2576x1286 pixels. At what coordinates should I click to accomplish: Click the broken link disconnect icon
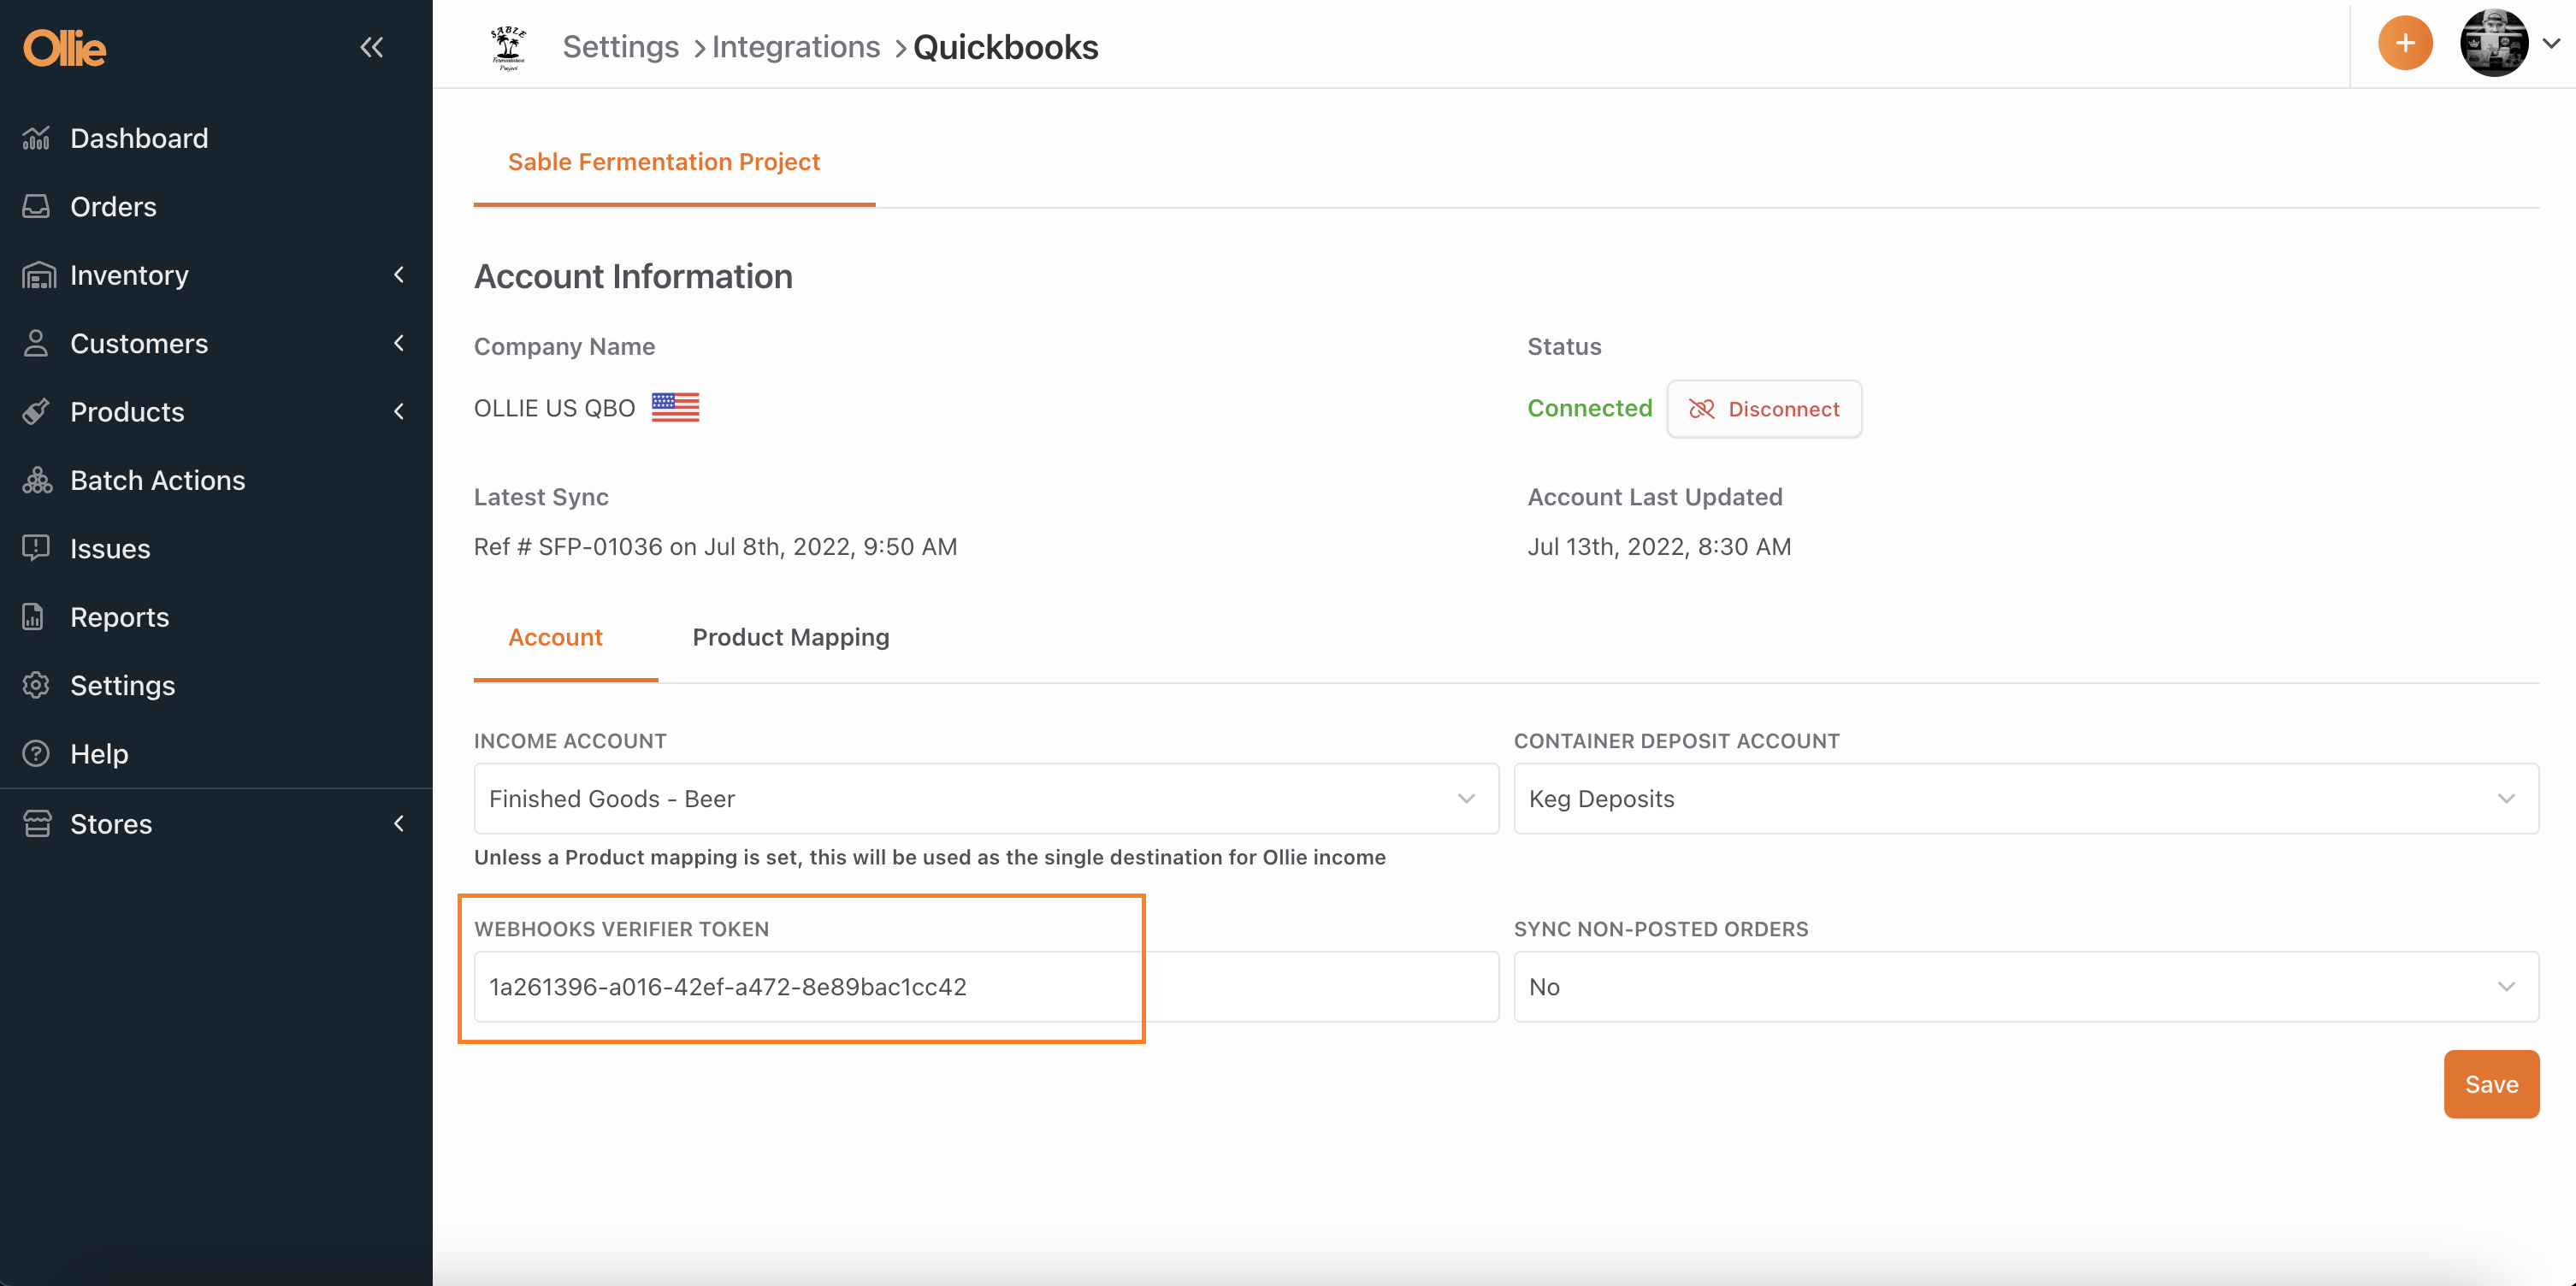[1701, 409]
